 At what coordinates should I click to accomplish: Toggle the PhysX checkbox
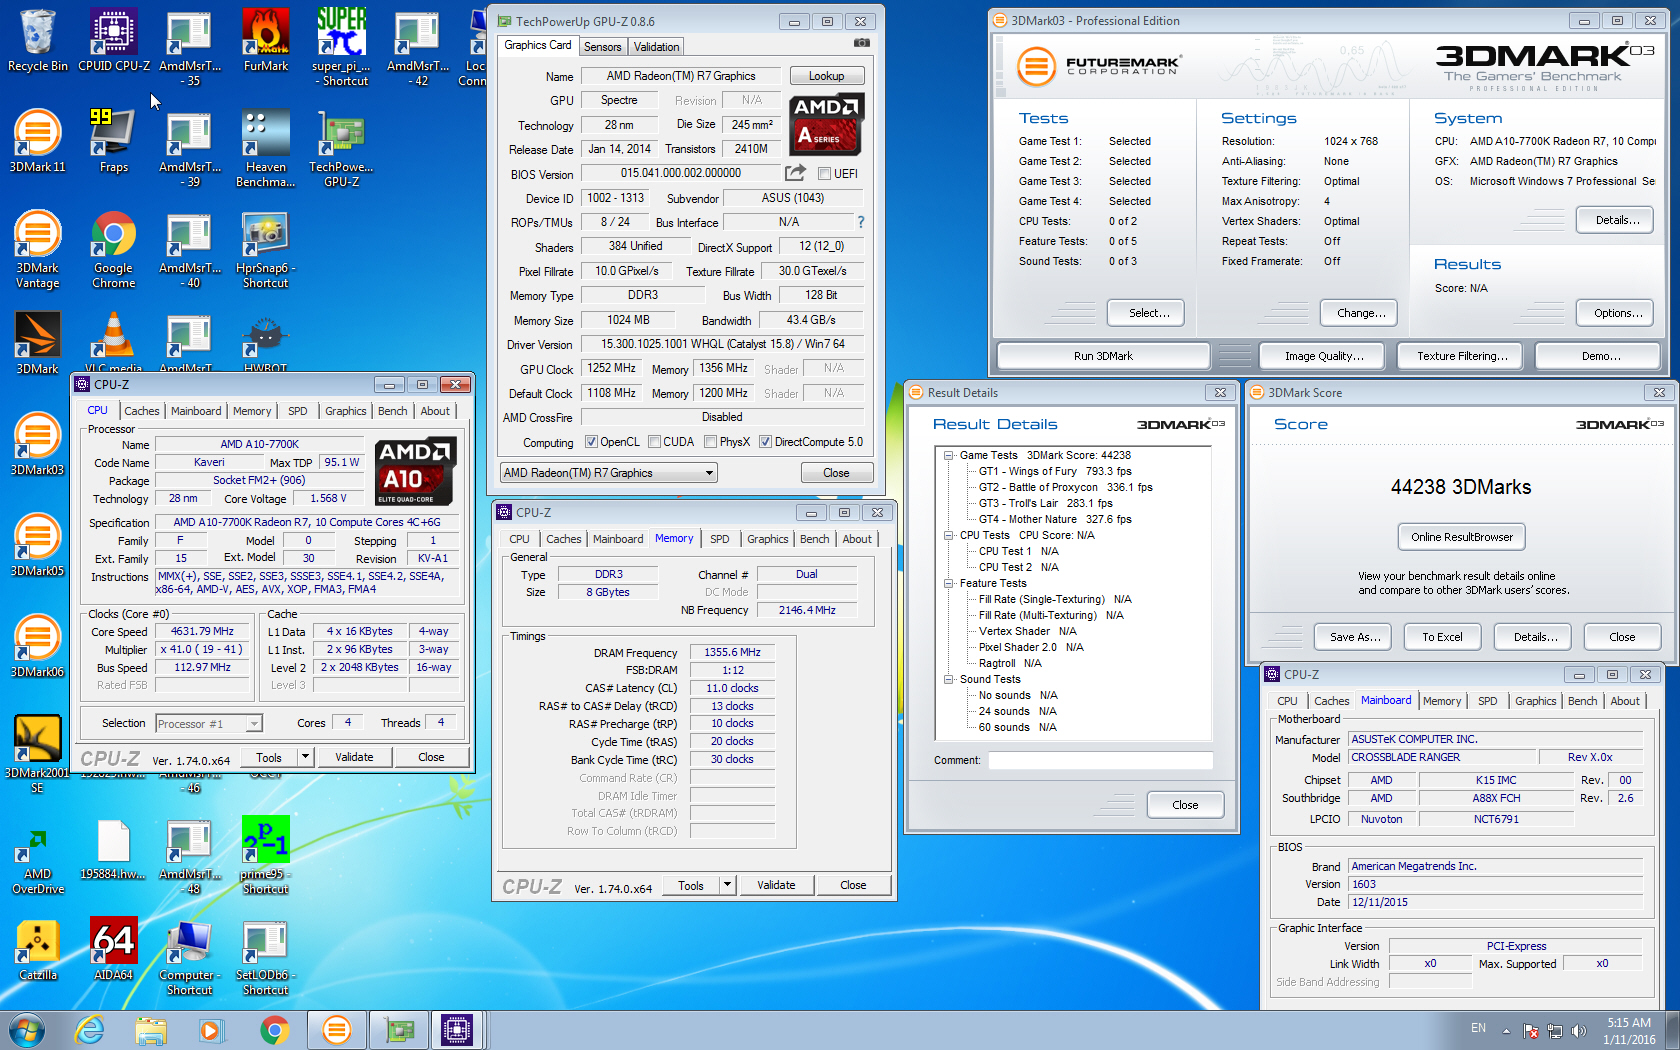(x=710, y=442)
